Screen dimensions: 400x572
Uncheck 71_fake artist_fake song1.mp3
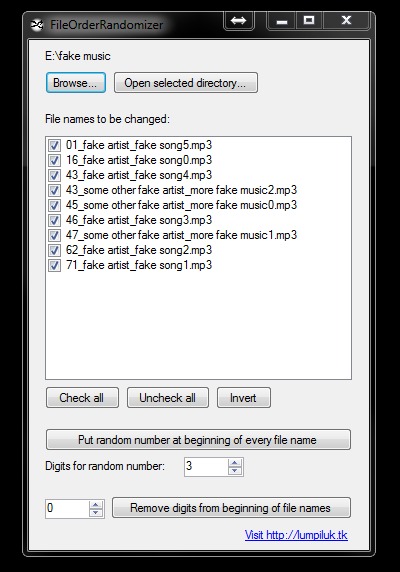(54, 265)
